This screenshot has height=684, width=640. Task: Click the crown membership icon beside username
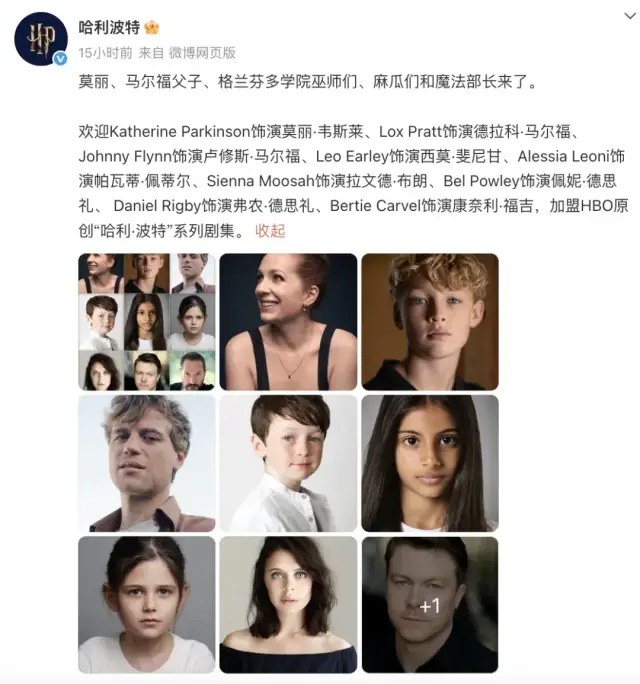coord(152,28)
